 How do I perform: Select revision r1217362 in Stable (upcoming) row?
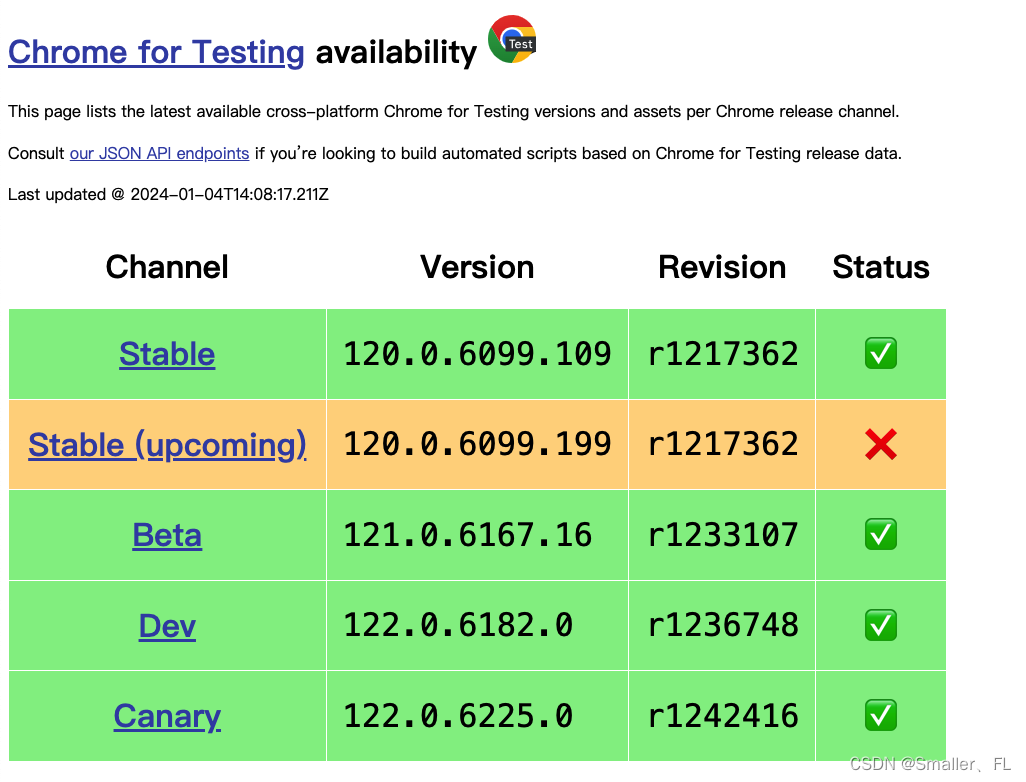point(722,444)
